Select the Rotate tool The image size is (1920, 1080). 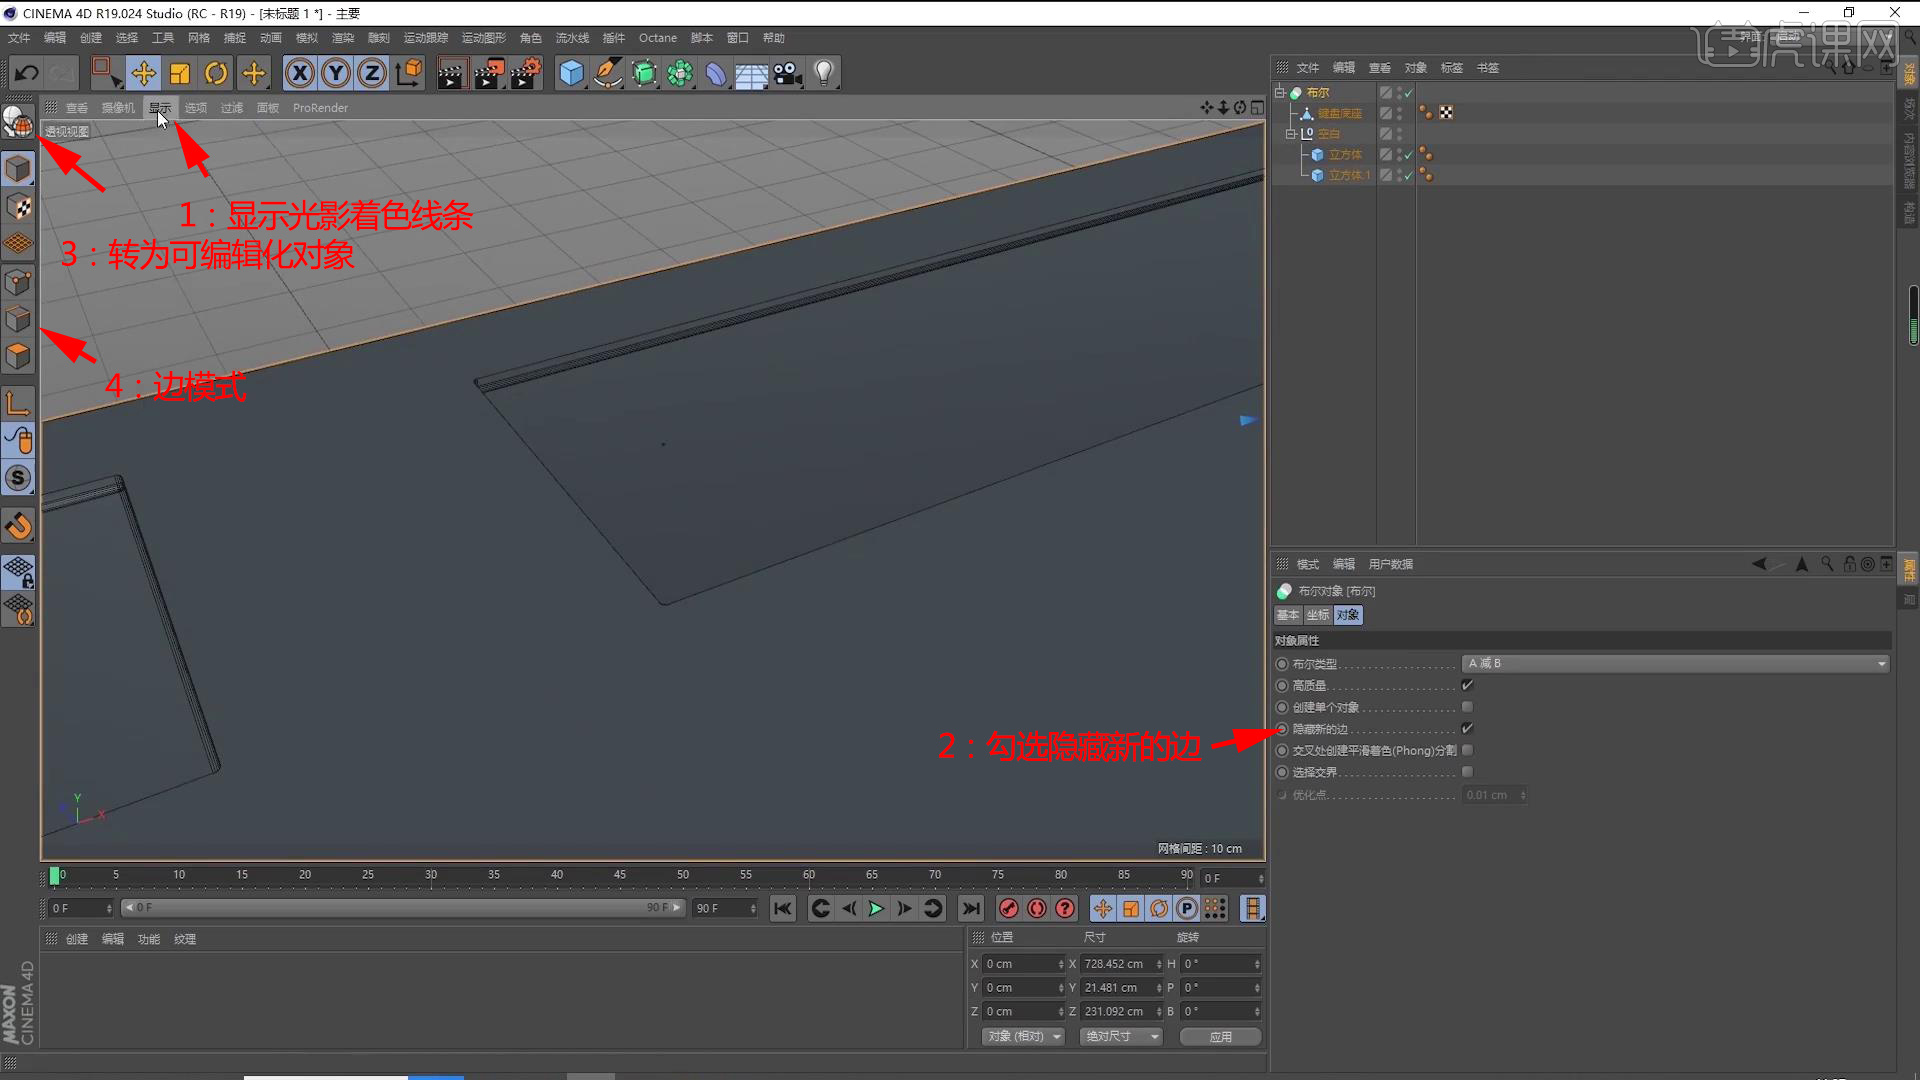point(216,73)
